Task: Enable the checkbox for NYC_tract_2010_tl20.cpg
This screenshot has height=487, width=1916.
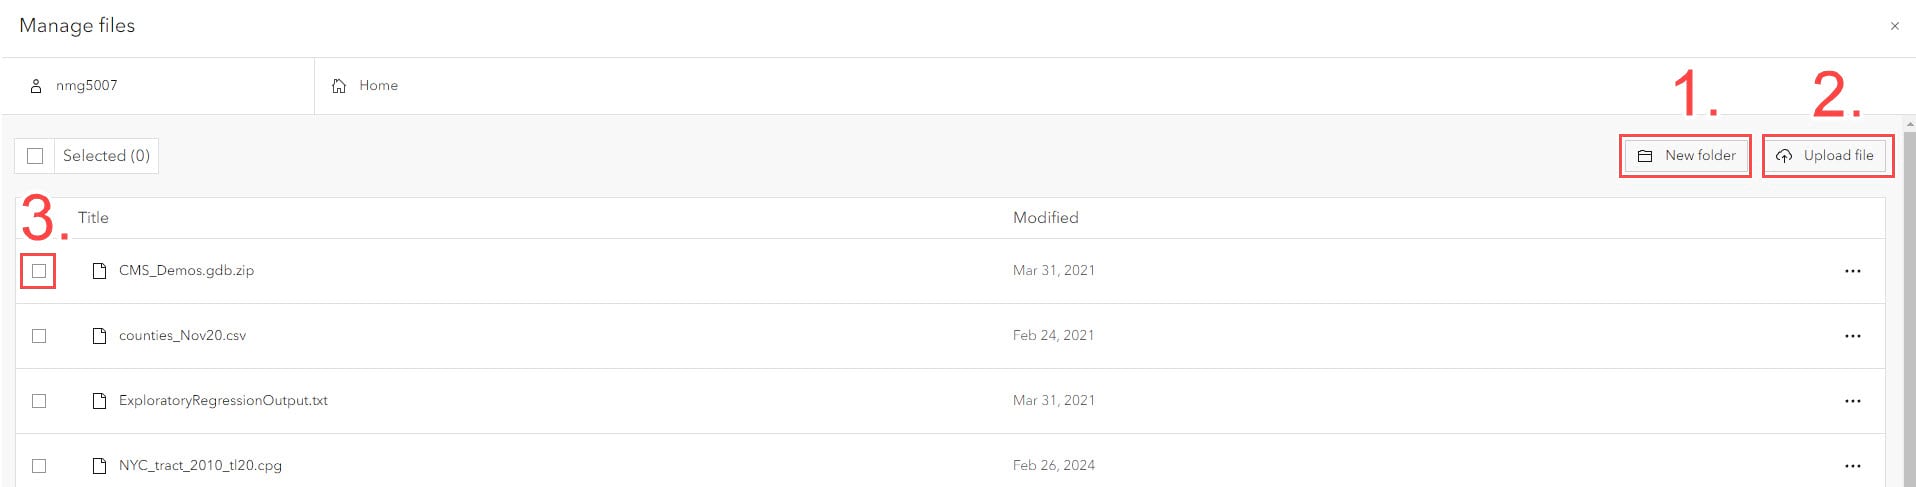Action: [39, 466]
